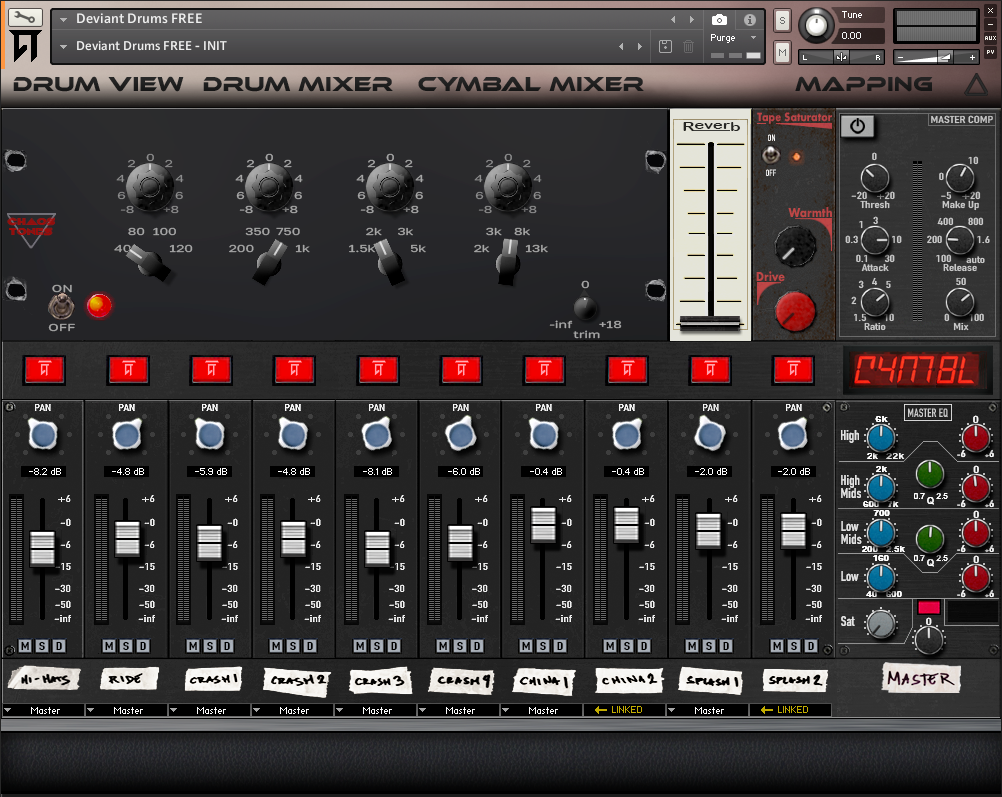Click the save preset disk icon
Image resolution: width=1002 pixels, height=797 pixels.
click(665, 46)
